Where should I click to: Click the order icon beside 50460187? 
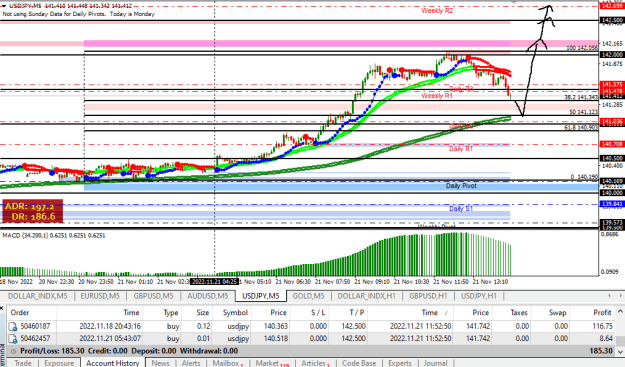pos(13,327)
